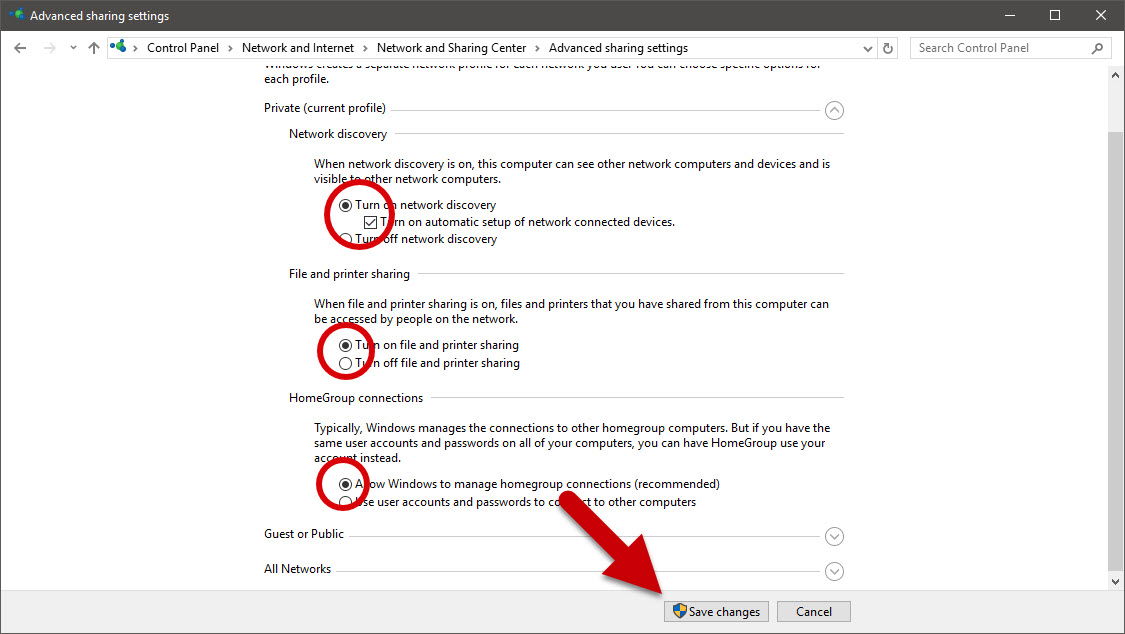Click Advanced sharing settings breadcrumb
1125x634 pixels.
point(618,48)
